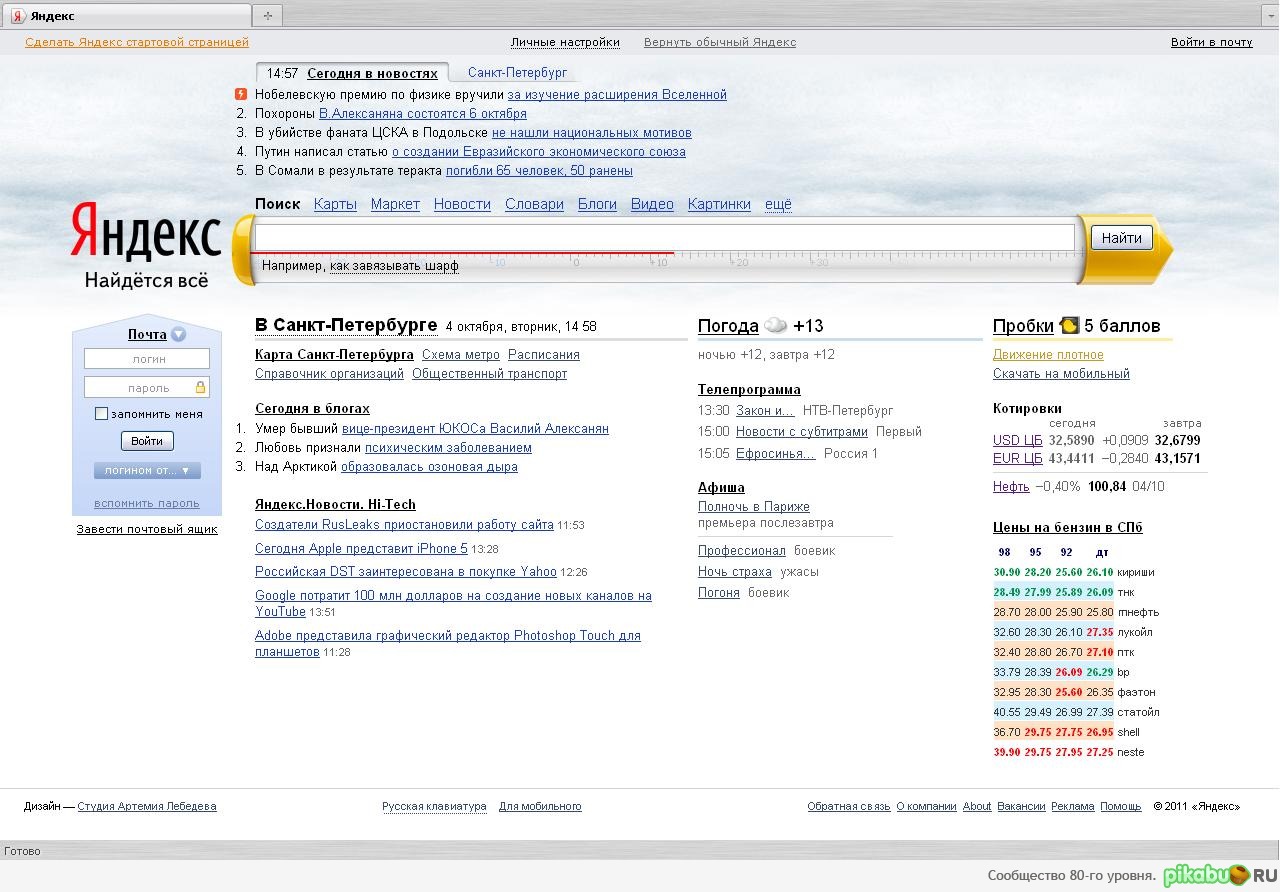This screenshot has height=892, width=1280.
Task: Open the Карты search category
Action: [335, 204]
